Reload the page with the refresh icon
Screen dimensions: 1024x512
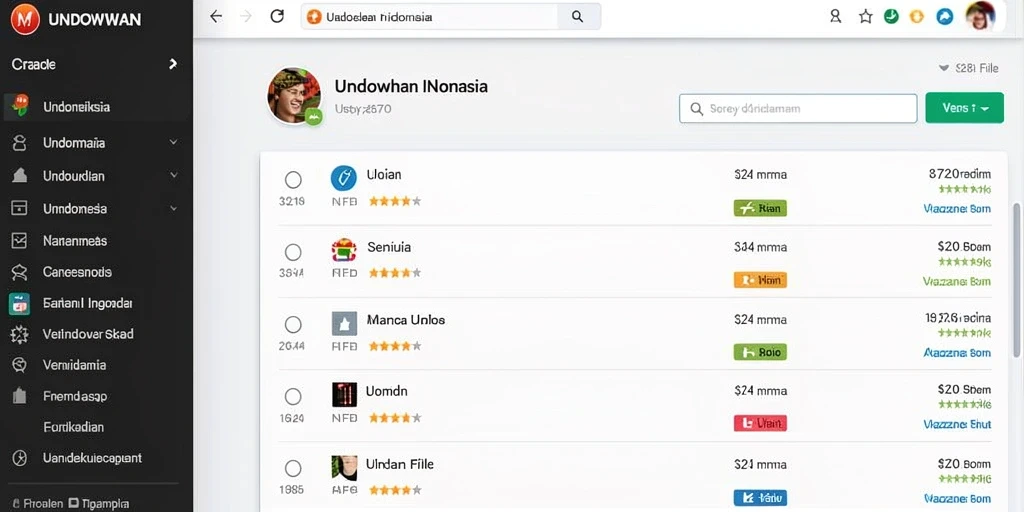277,16
